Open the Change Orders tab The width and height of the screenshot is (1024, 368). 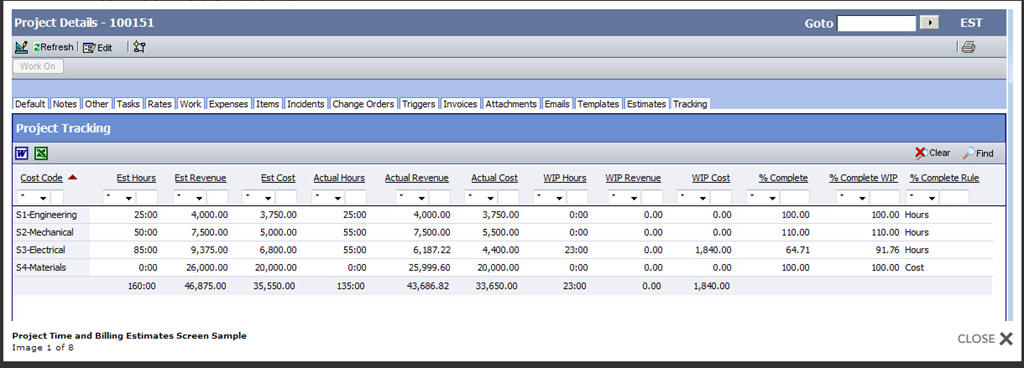(x=363, y=104)
